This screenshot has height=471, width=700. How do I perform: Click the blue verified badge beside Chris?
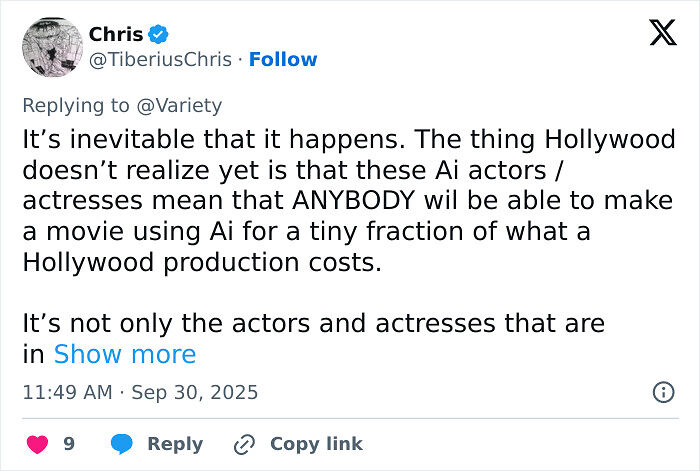[x=159, y=34]
